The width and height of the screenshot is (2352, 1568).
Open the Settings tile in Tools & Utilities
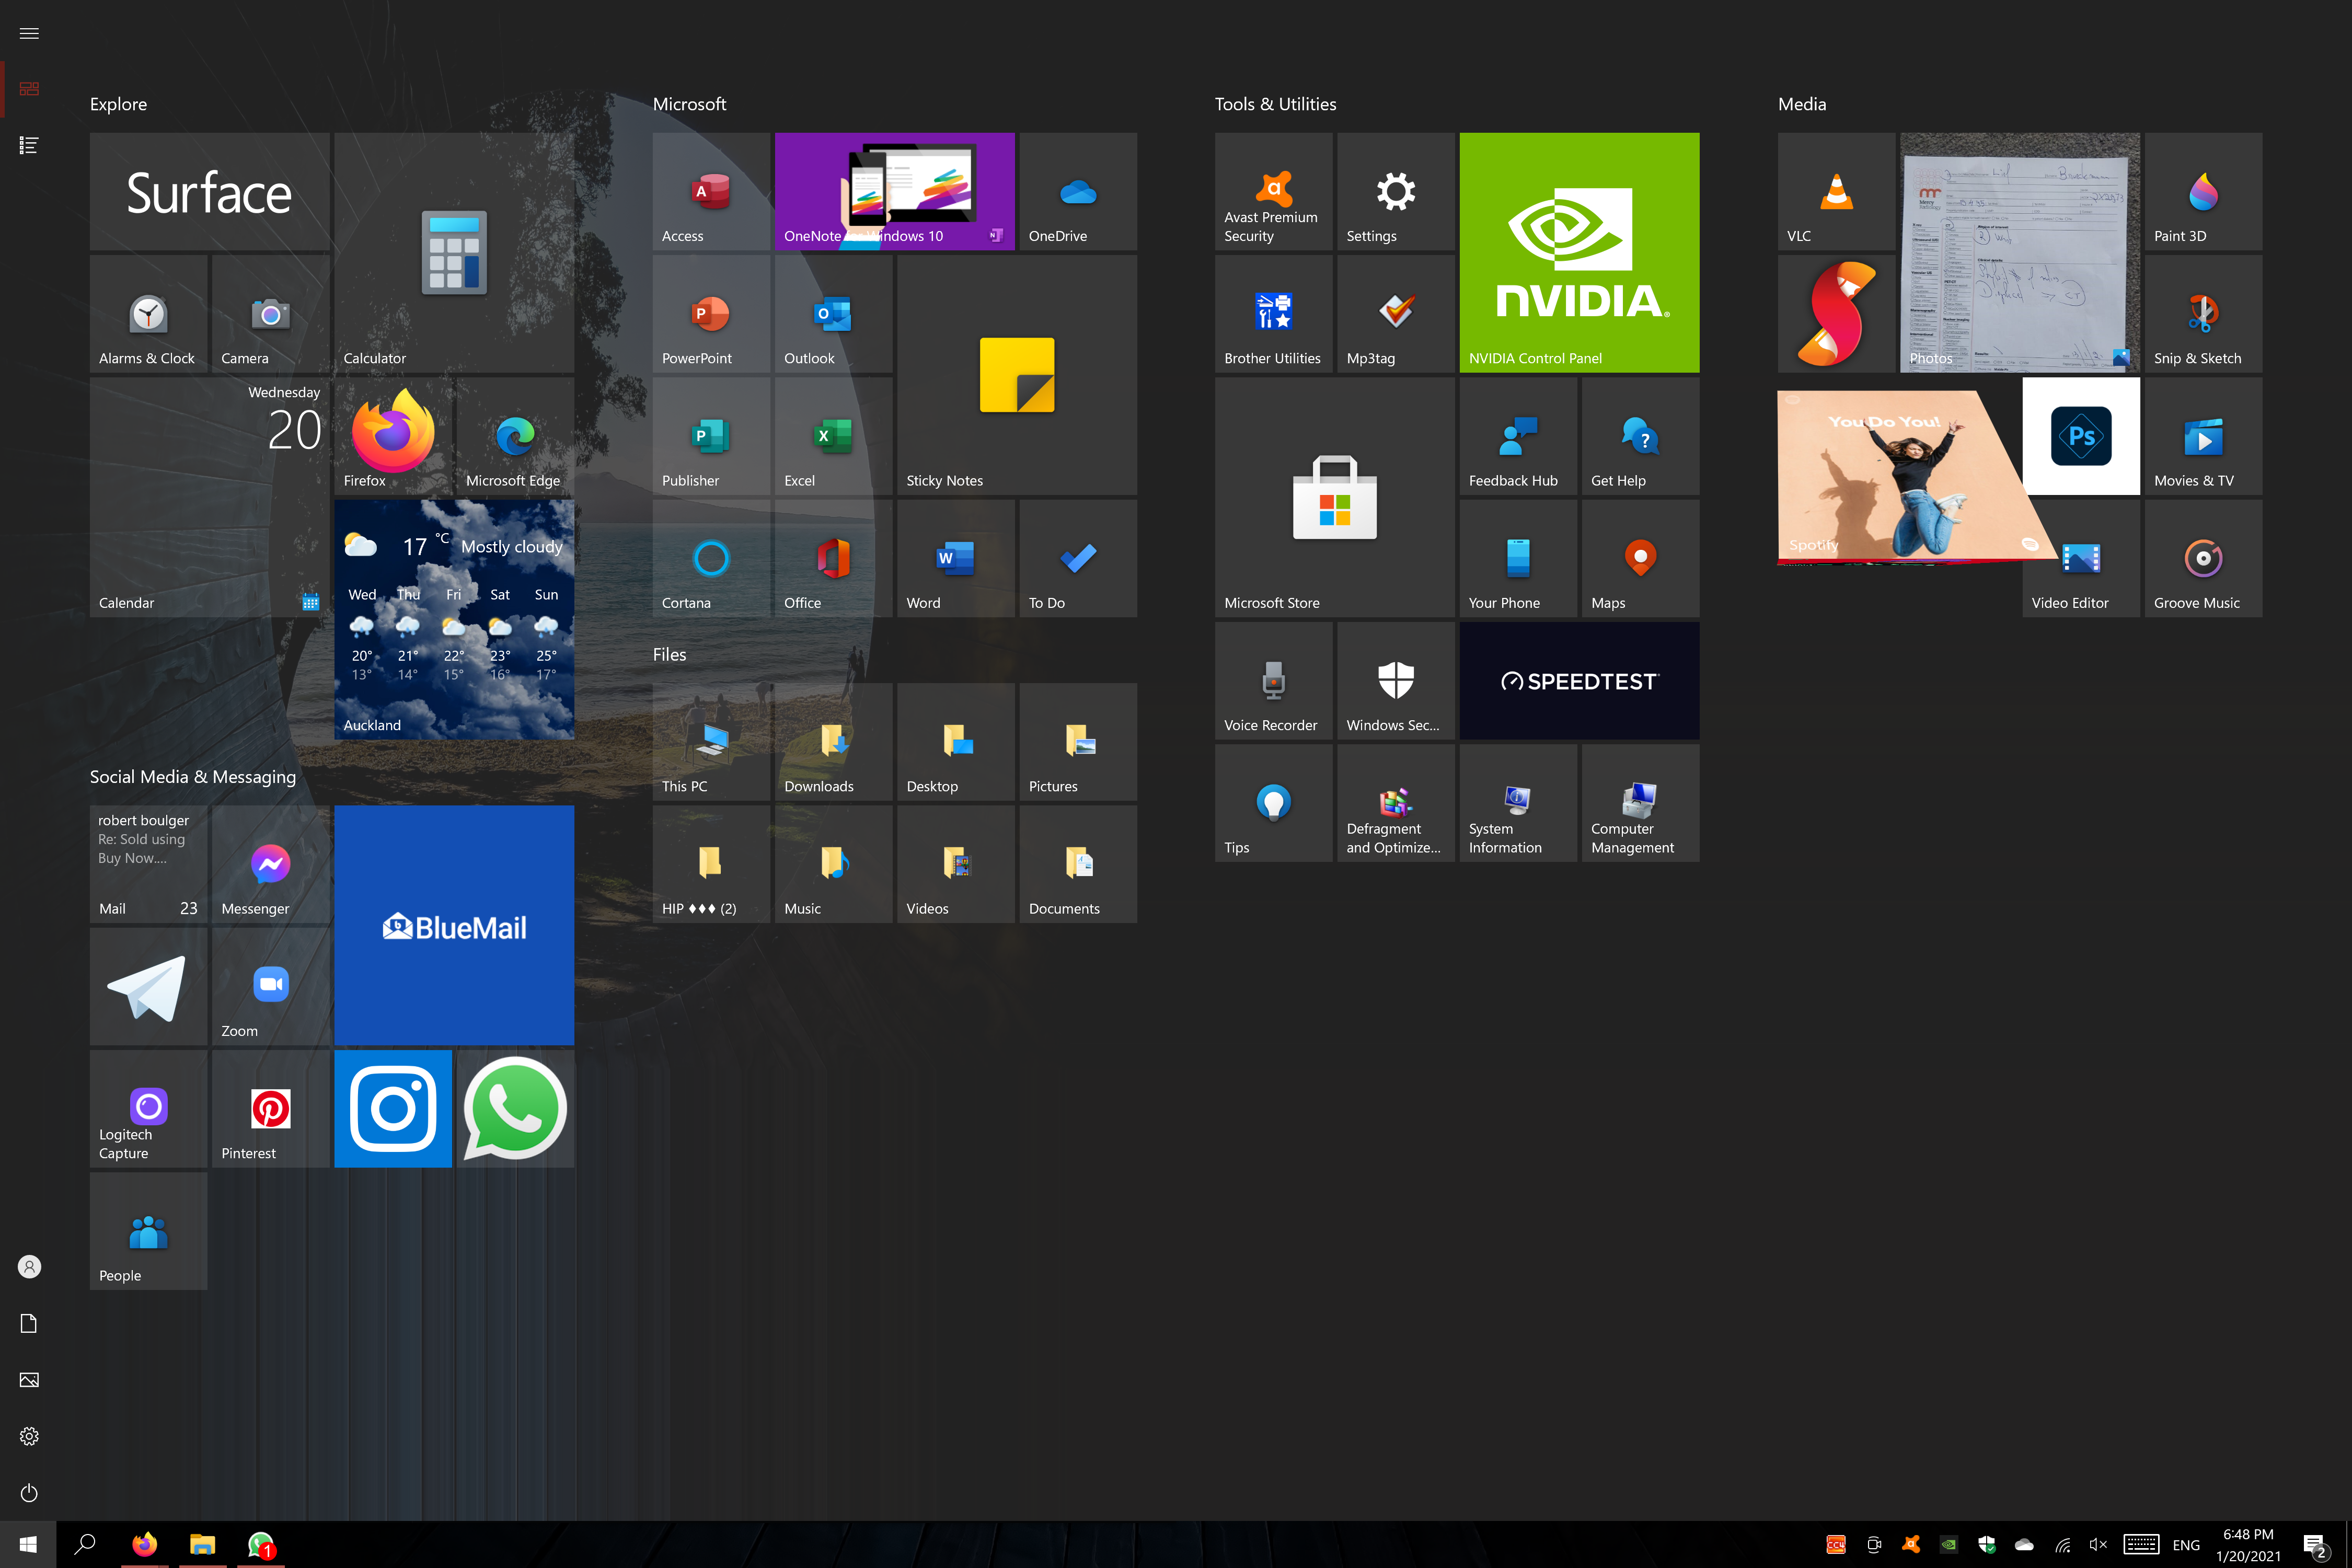click(1395, 191)
